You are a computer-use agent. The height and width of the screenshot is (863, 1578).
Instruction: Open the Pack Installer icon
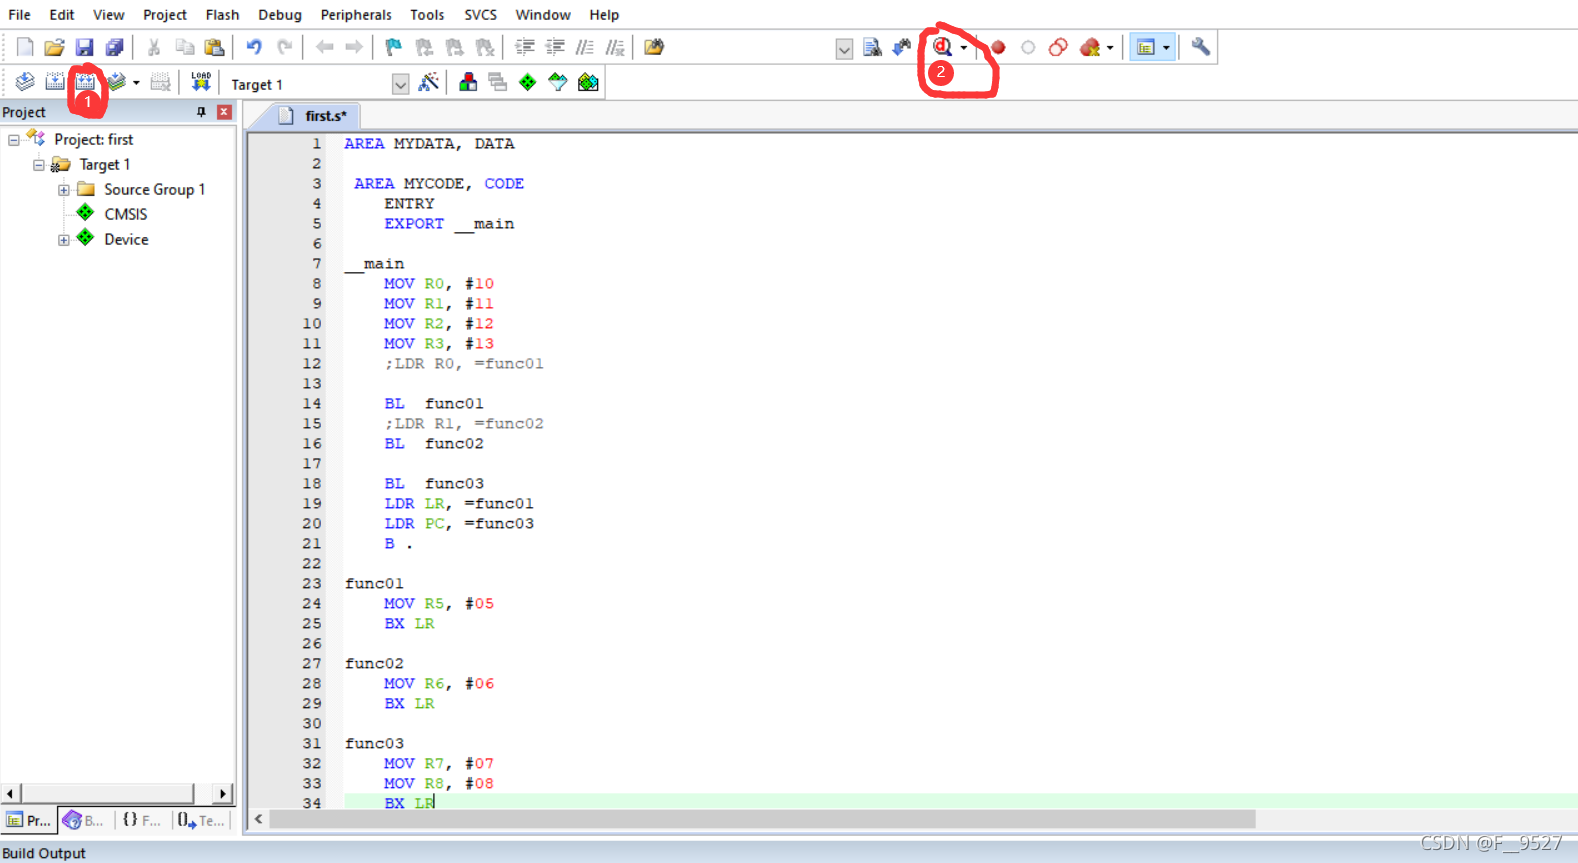click(x=588, y=82)
